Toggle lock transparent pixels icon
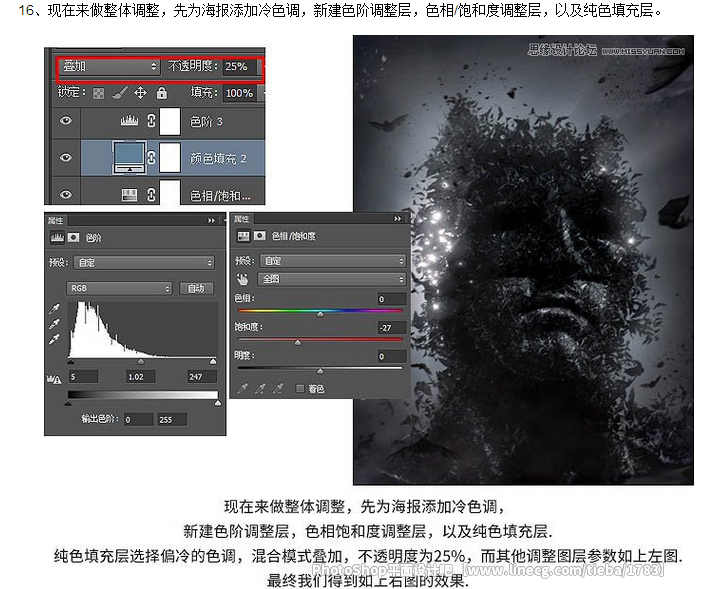Viewport: 720px width, 589px height. (98, 94)
